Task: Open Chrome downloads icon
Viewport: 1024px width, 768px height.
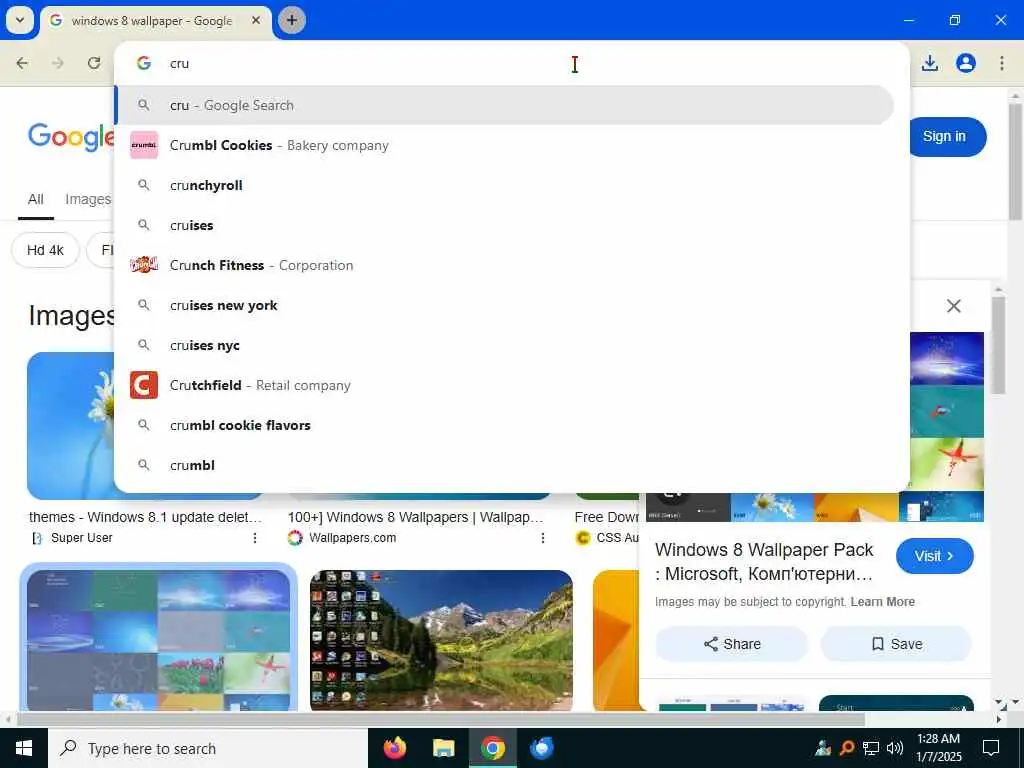Action: tap(929, 63)
